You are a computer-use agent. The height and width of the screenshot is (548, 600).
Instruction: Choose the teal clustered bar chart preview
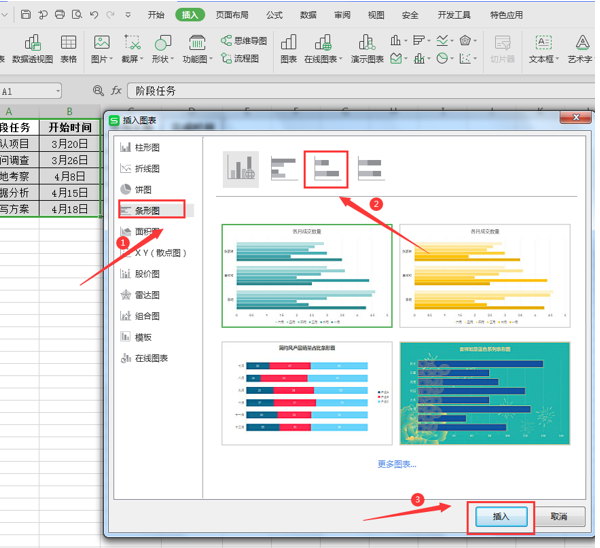pos(307,276)
